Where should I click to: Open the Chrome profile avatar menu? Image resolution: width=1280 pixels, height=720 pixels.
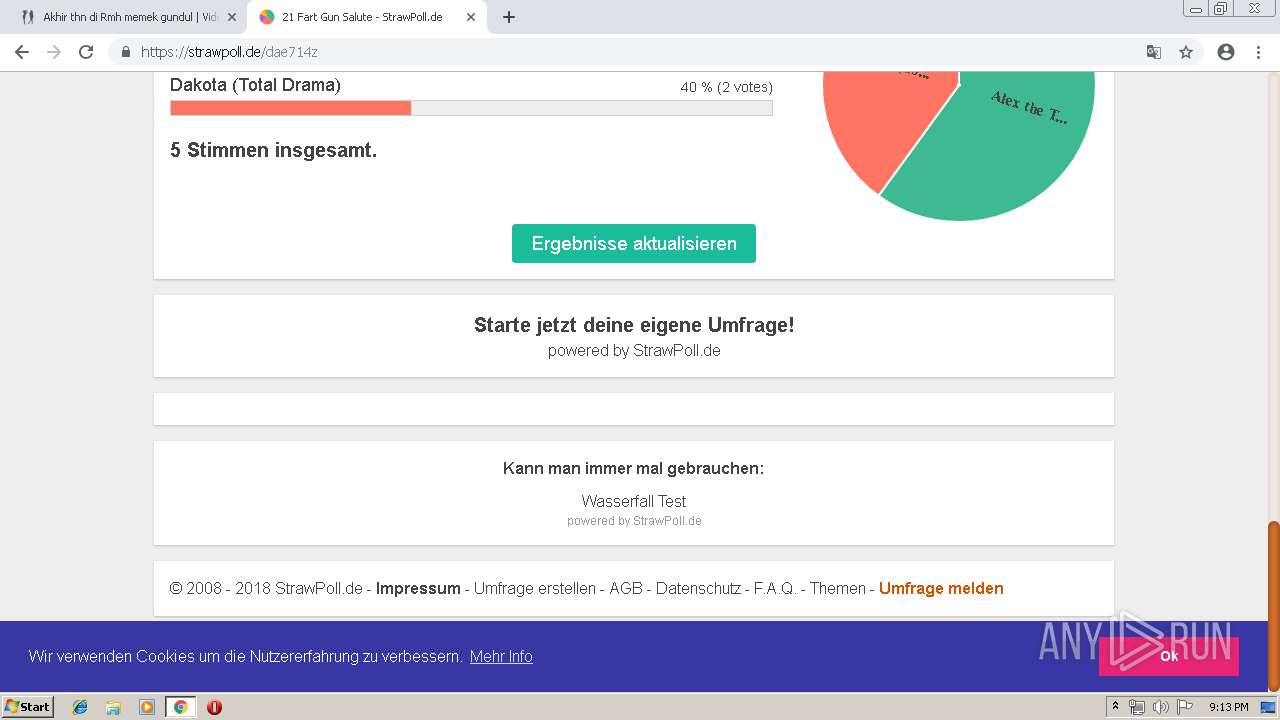click(1226, 52)
